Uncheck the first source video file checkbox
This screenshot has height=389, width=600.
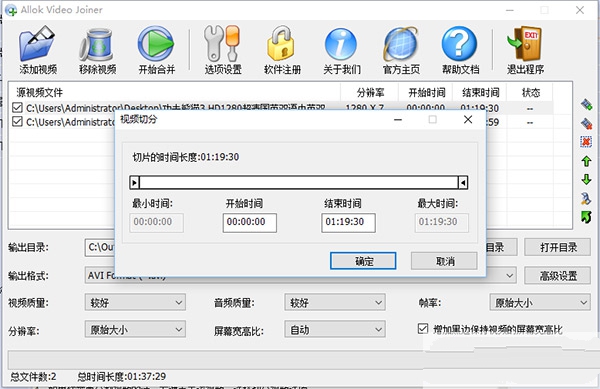[x=17, y=107]
